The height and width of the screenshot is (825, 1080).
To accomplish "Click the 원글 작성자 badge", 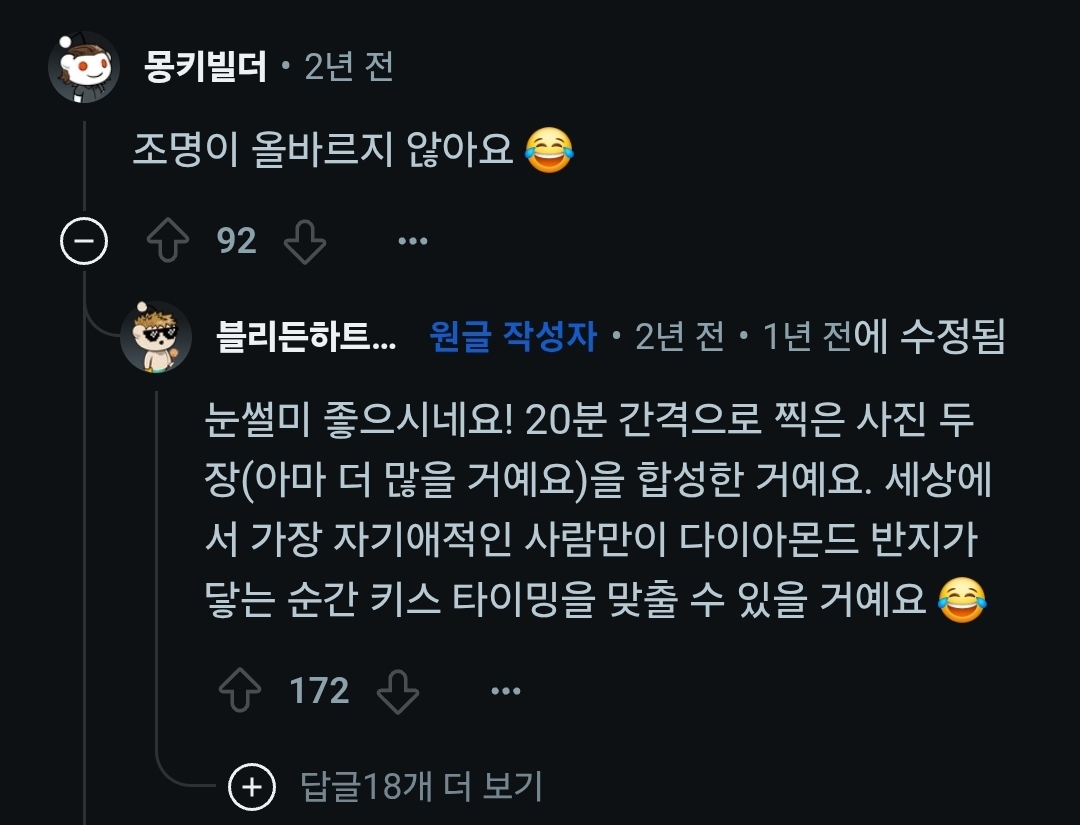I will (512, 336).
